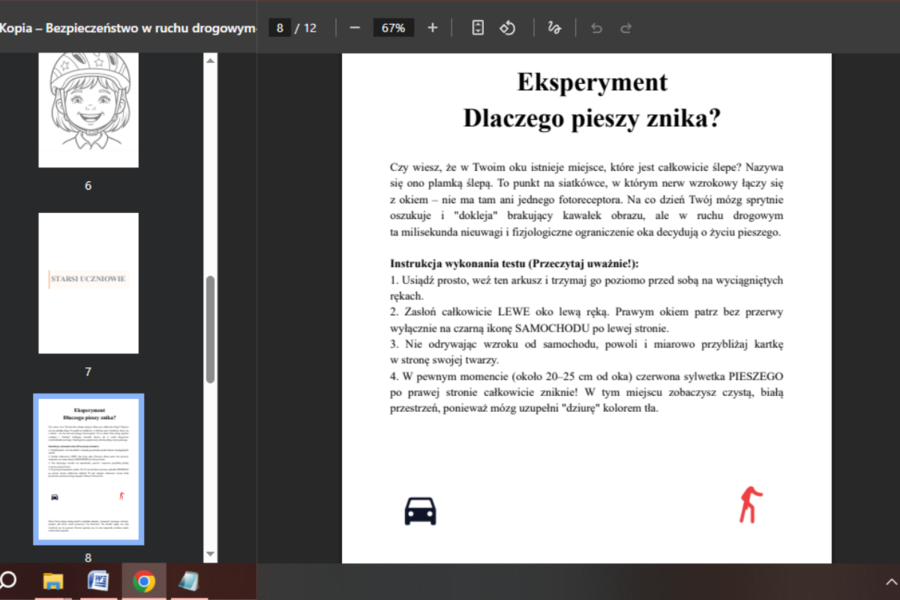
Task: Click the redo arrow in toolbar
Action: click(x=626, y=28)
